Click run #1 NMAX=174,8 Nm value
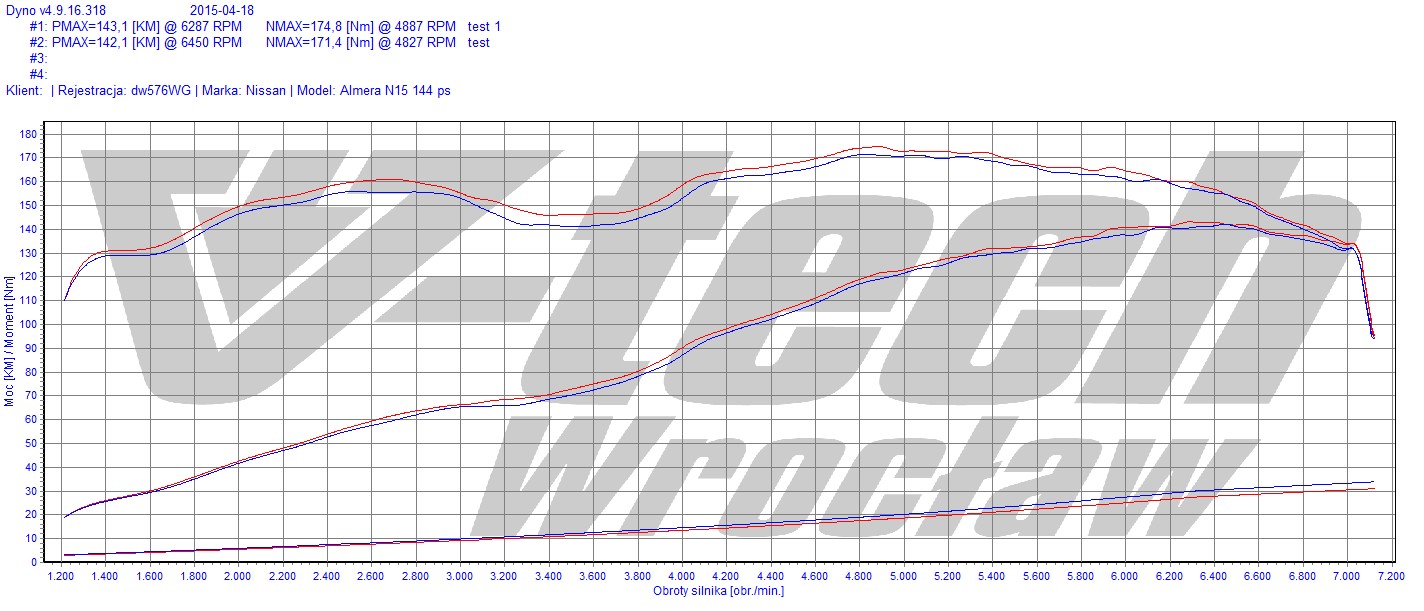The height and width of the screenshot is (611, 1424). click(361, 26)
